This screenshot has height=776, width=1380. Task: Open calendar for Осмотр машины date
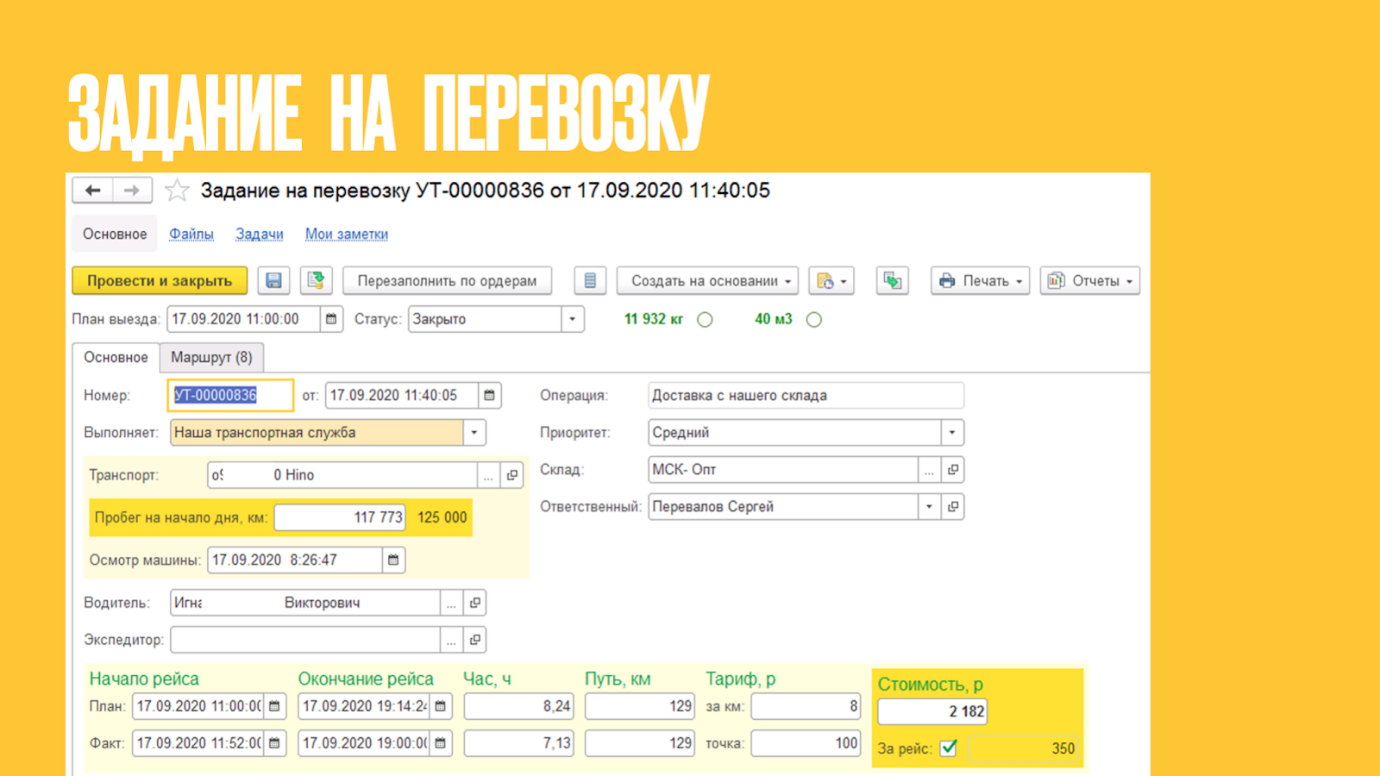pyautogui.click(x=394, y=560)
